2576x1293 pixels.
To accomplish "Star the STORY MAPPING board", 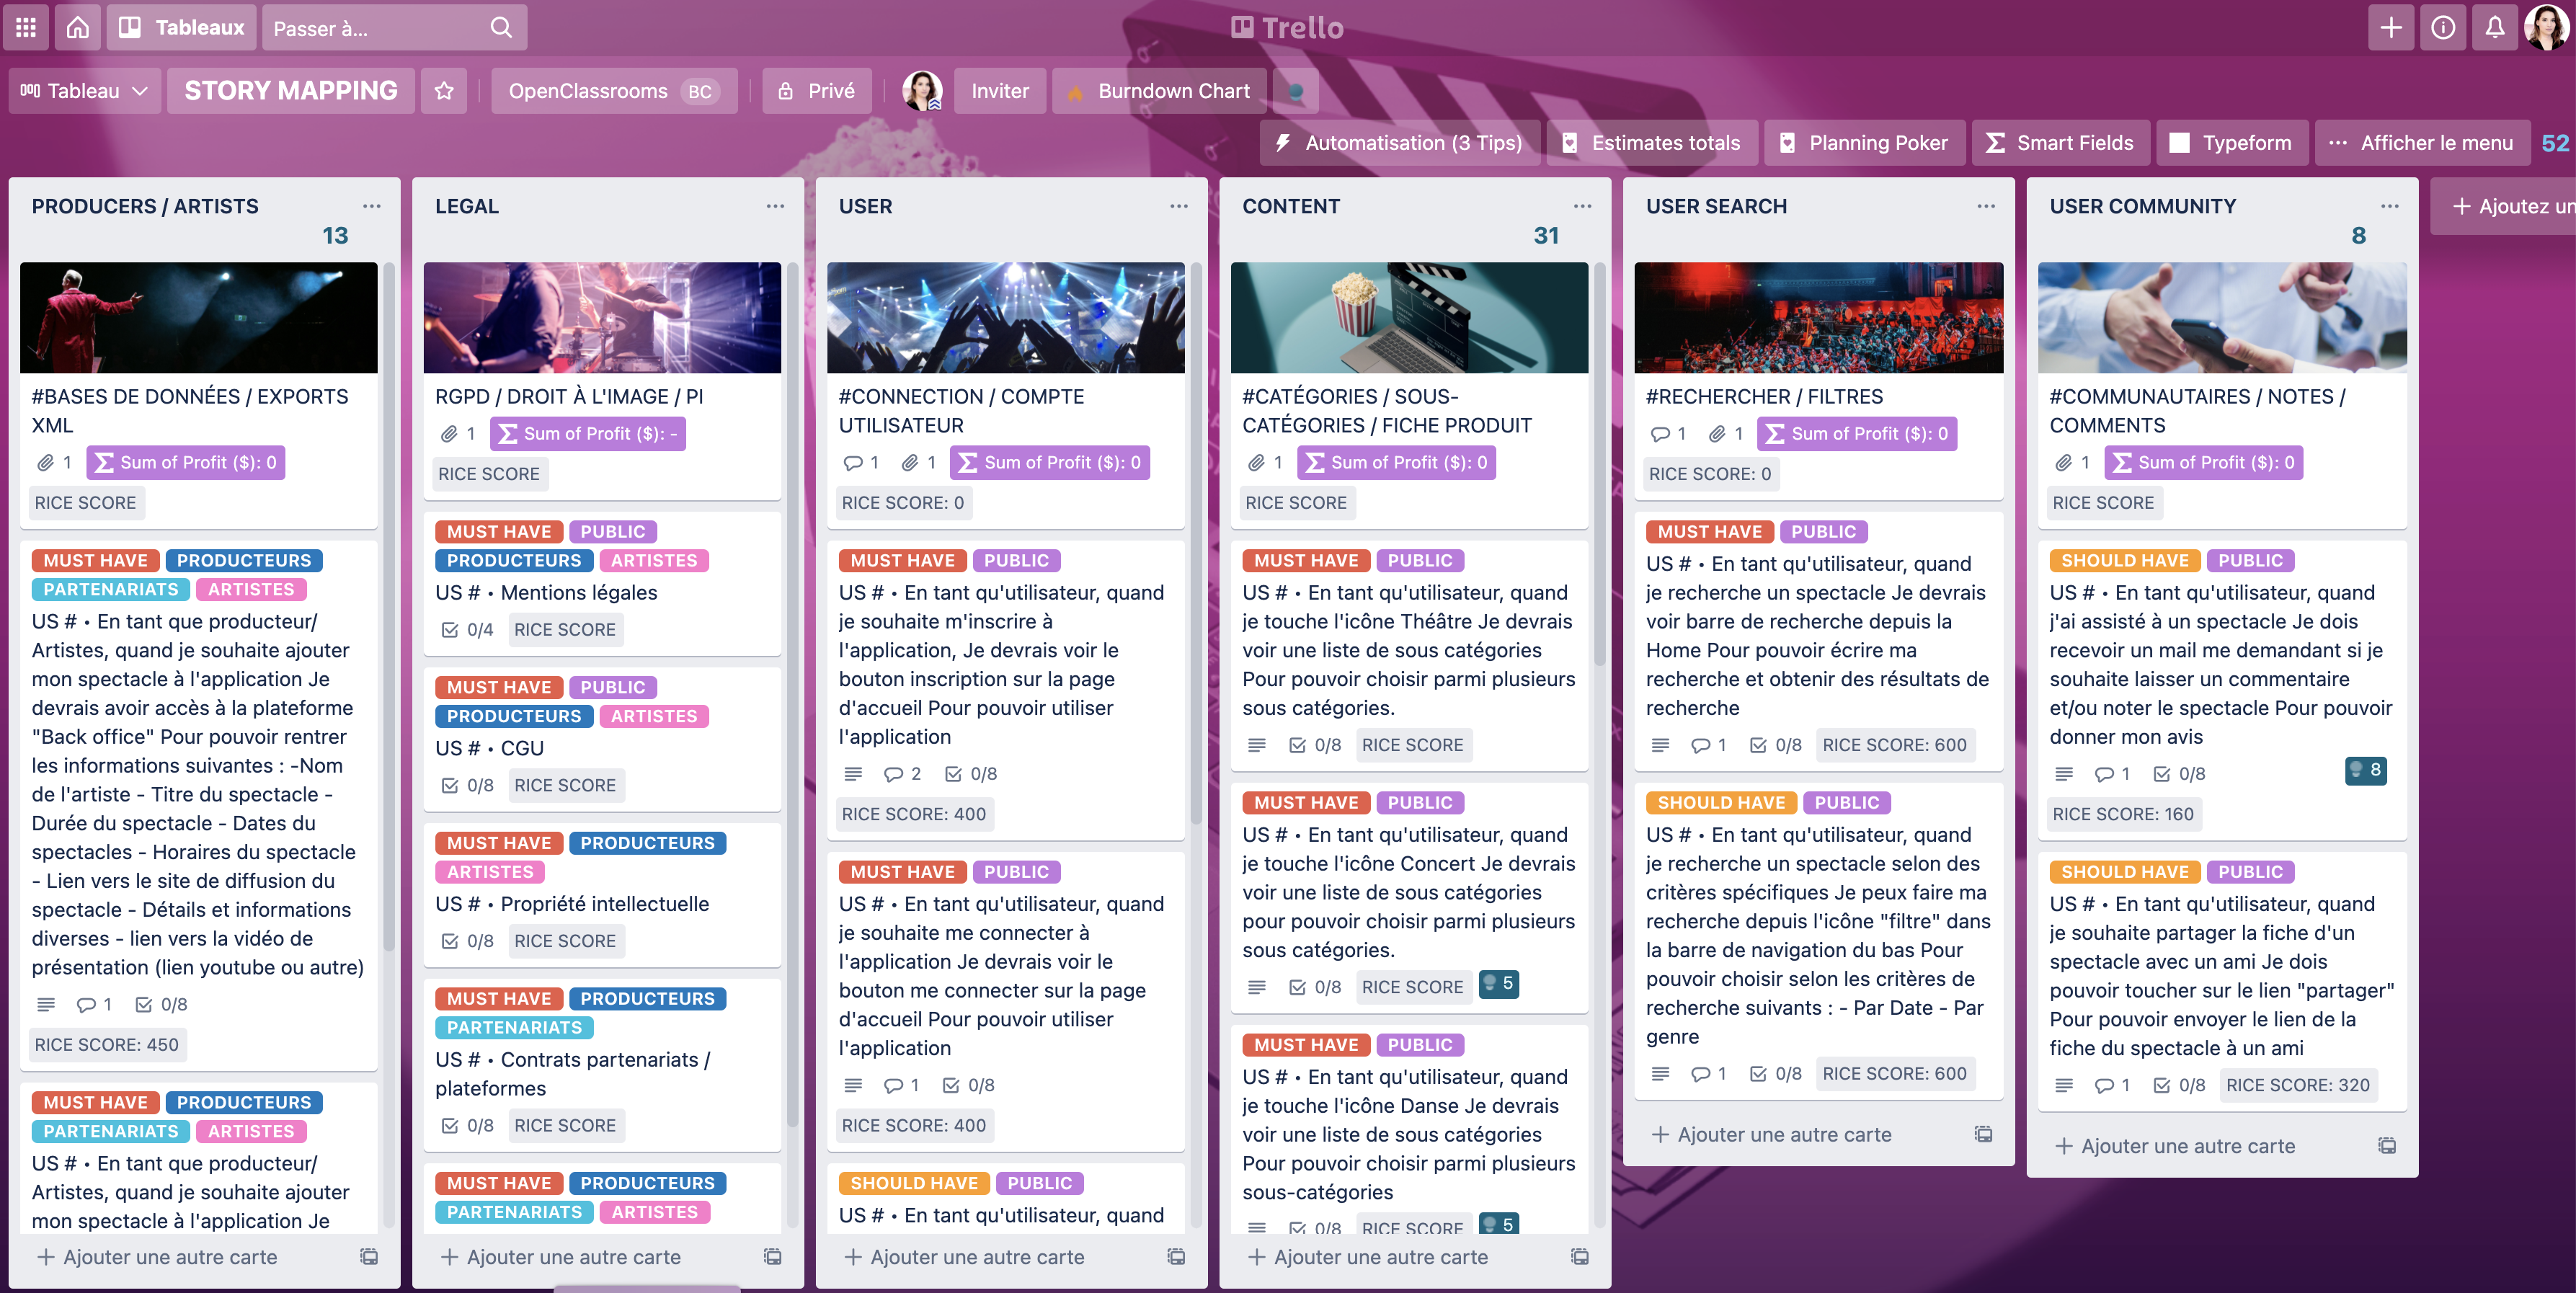I will click(445, 91).
